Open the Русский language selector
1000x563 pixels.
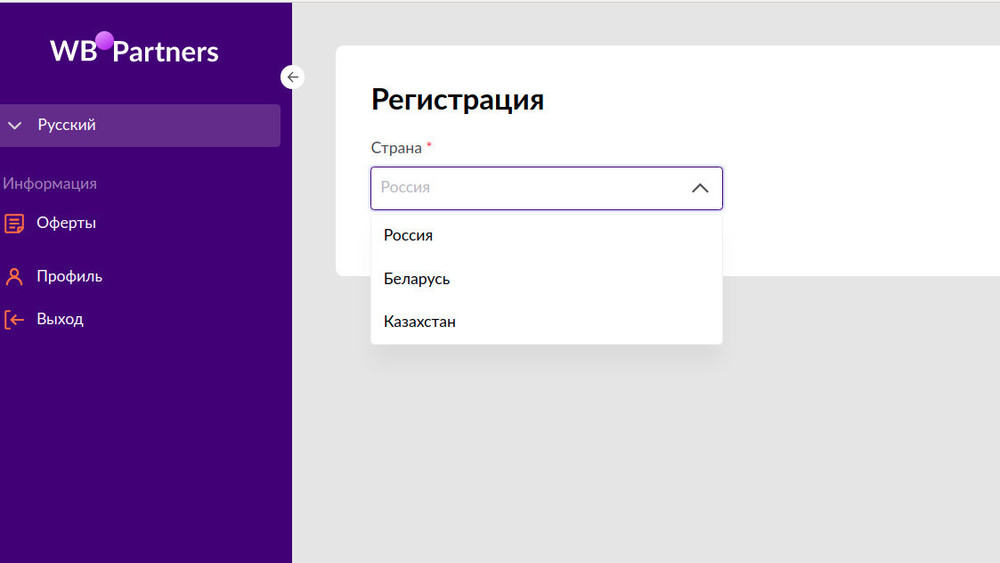tap(67, 126)
